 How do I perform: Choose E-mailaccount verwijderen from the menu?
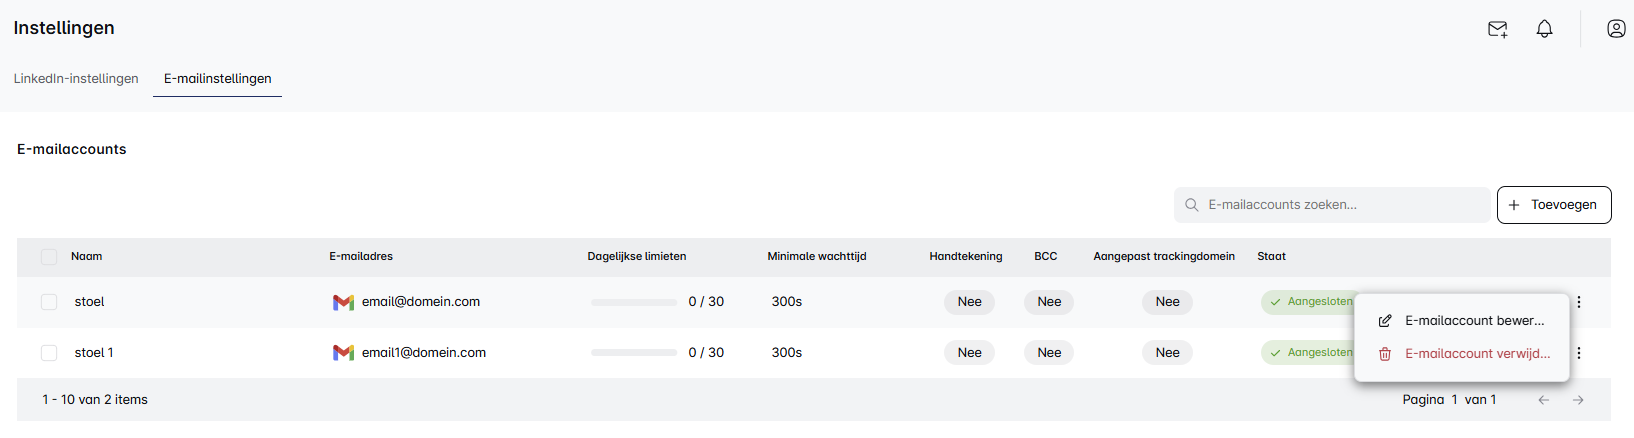pyautogui.click(x=1476, y=354)
